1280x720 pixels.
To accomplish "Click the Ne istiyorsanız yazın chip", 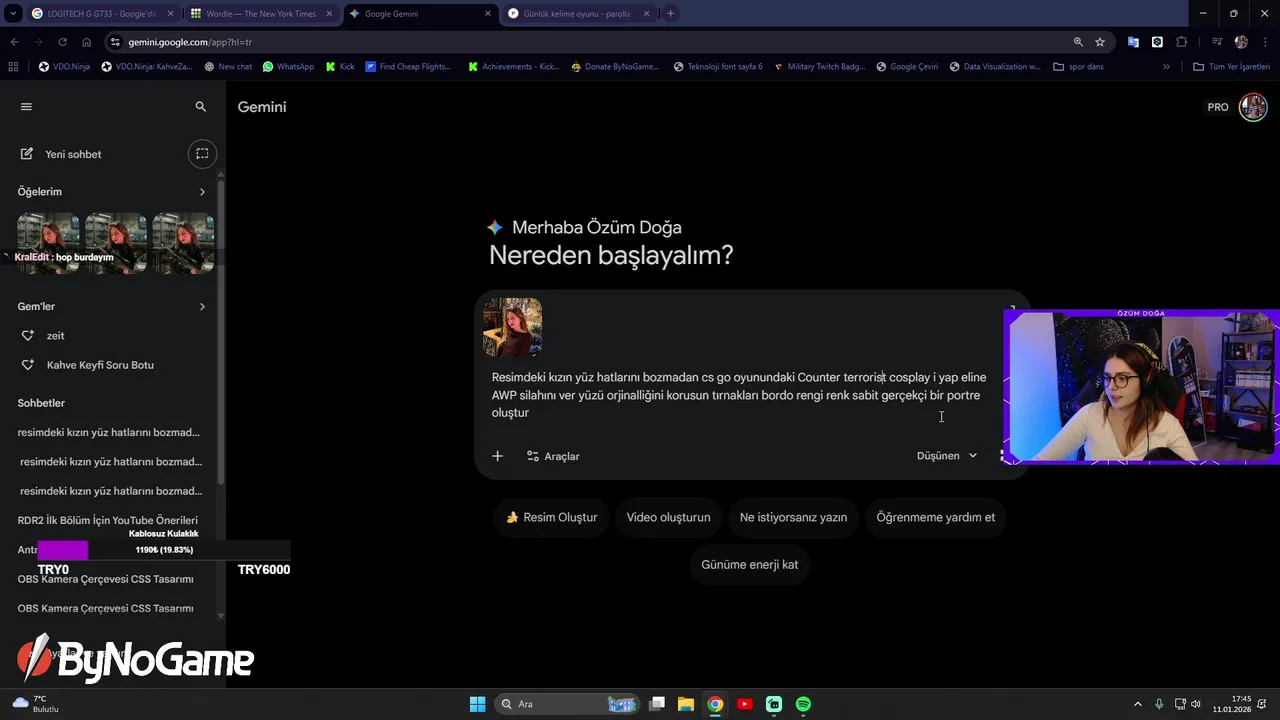I will 793,517.
